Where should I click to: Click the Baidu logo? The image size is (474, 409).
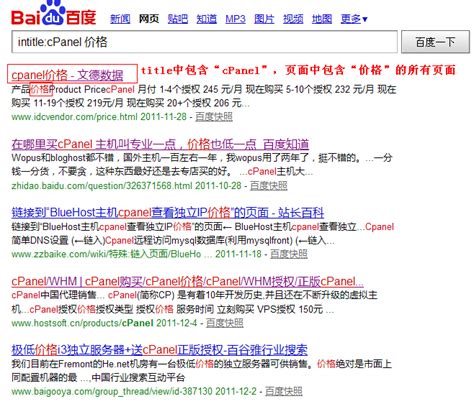tap(54, 13)
